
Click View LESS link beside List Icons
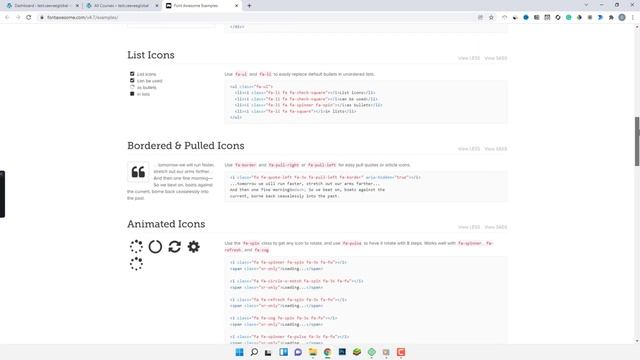coord(469,58)
